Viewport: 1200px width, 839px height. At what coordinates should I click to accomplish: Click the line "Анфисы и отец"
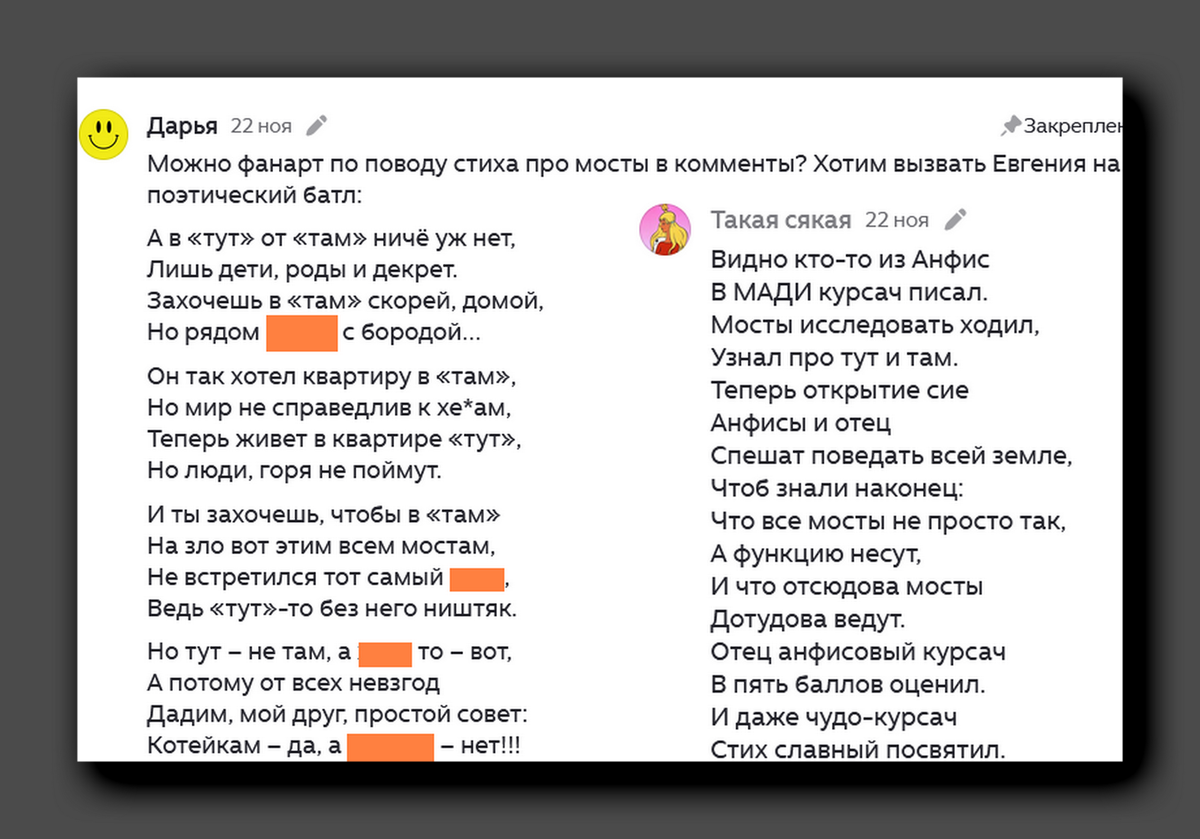coord(801,424)
